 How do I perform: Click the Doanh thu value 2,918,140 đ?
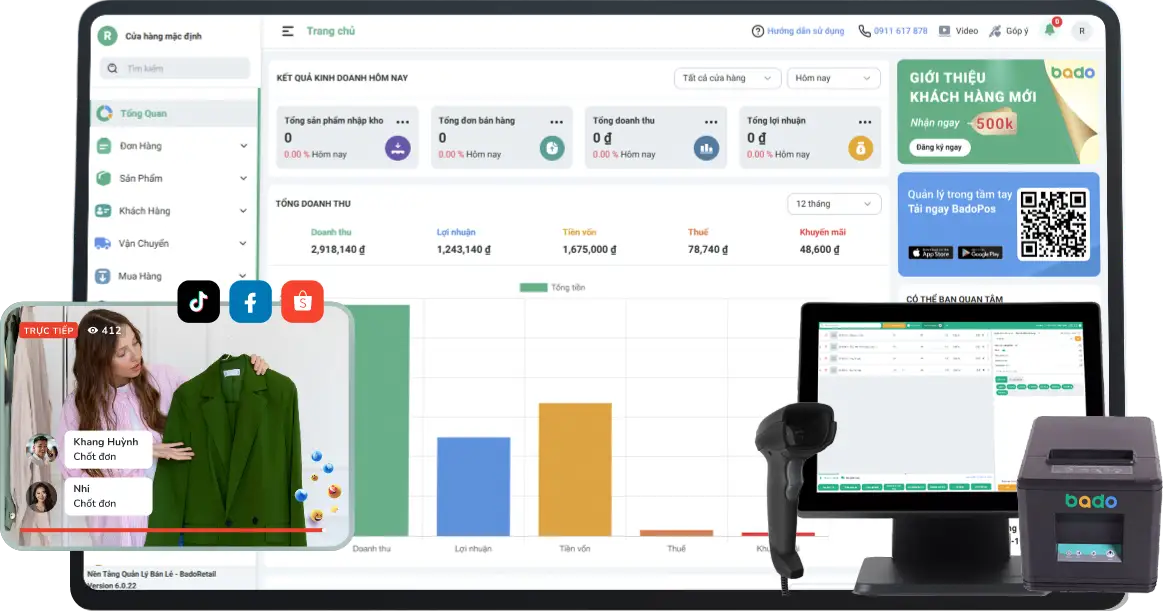click(x=338, y=250)
